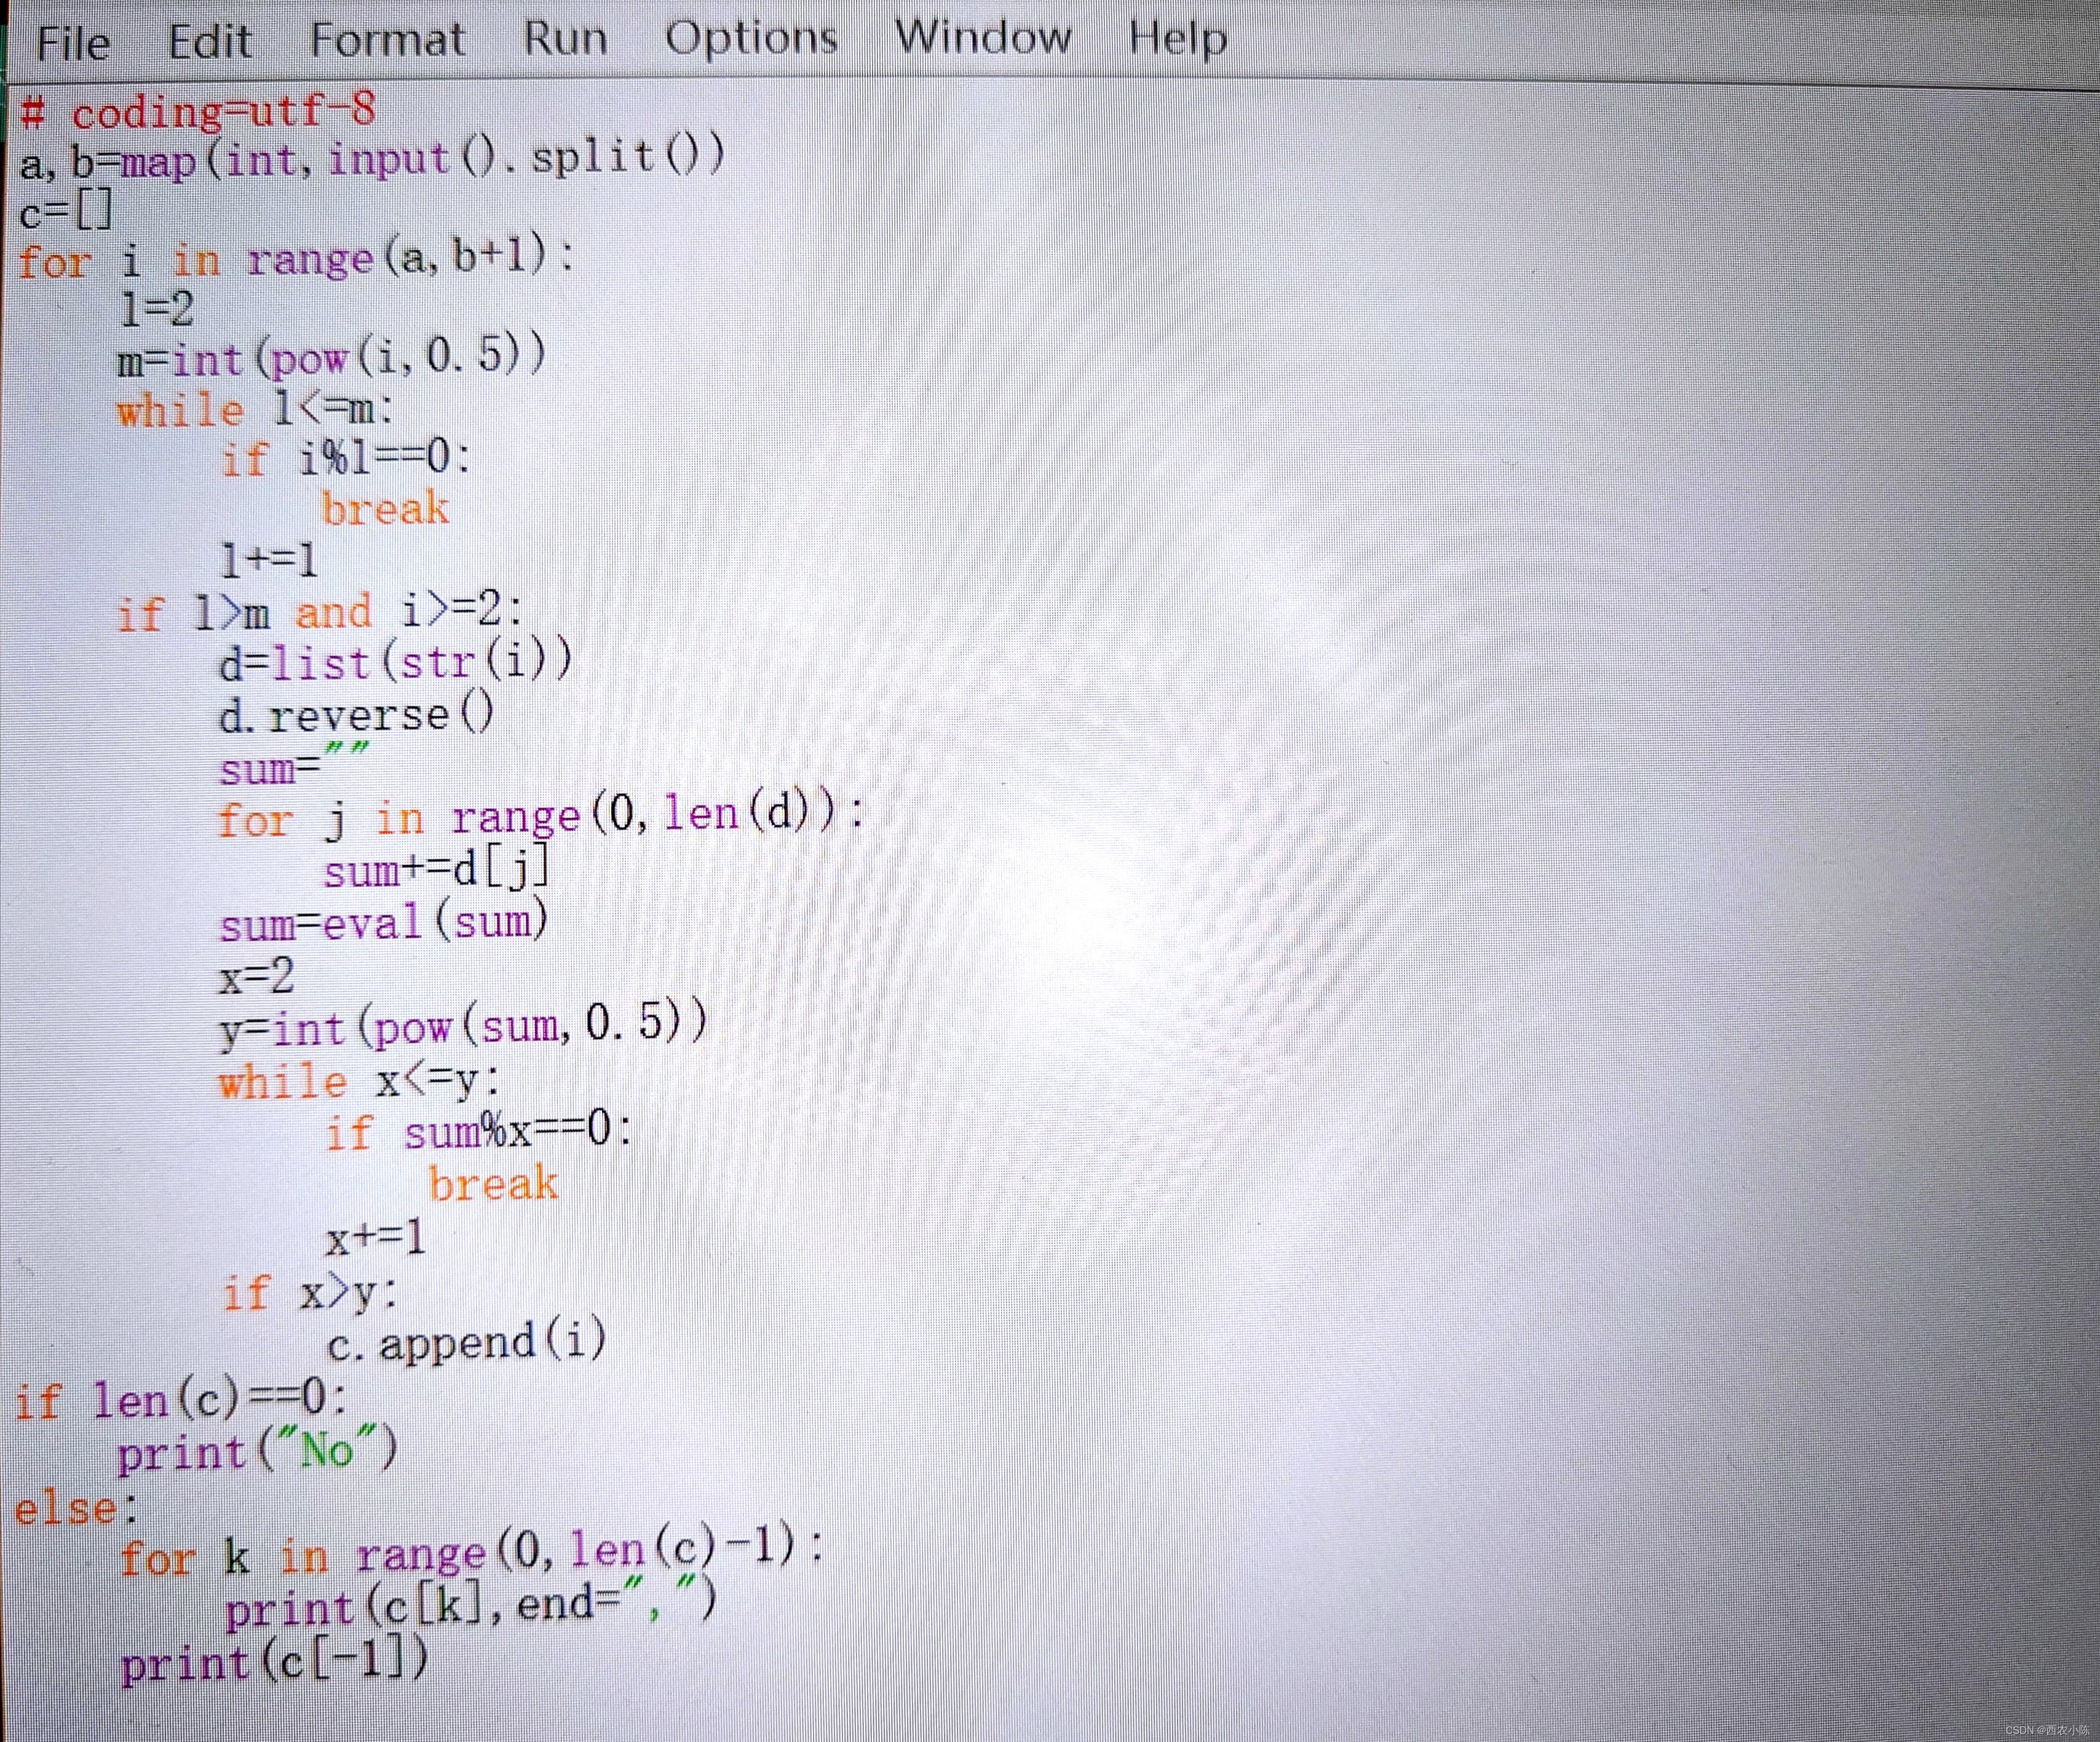
Task: Click the 'print("No")' line
Action: pyautogui.click(x=257, y=1450)
